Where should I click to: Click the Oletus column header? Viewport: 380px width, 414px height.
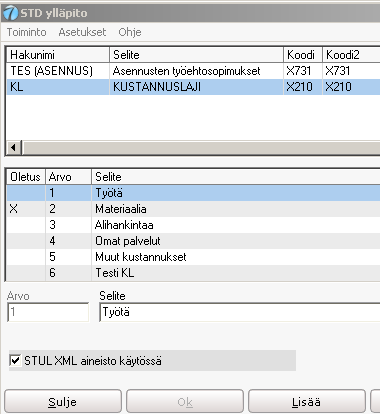[26, 177]
